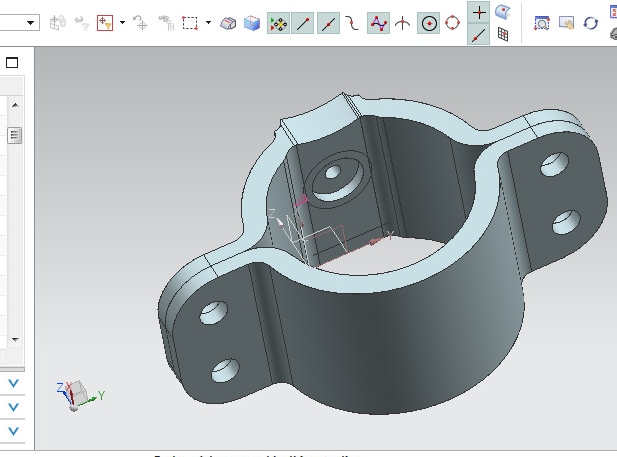Screen dimensions: 617x457
Task: Click the left panel vertical scrollbar thumb
Action: pyautogui.click(x=14, y=135)
